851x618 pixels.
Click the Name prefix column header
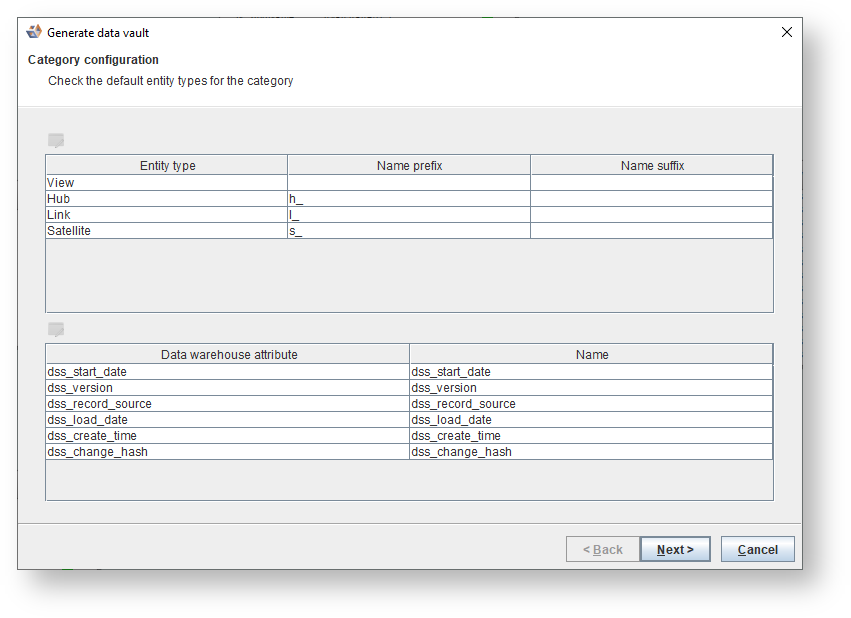[x=409, y=165]
